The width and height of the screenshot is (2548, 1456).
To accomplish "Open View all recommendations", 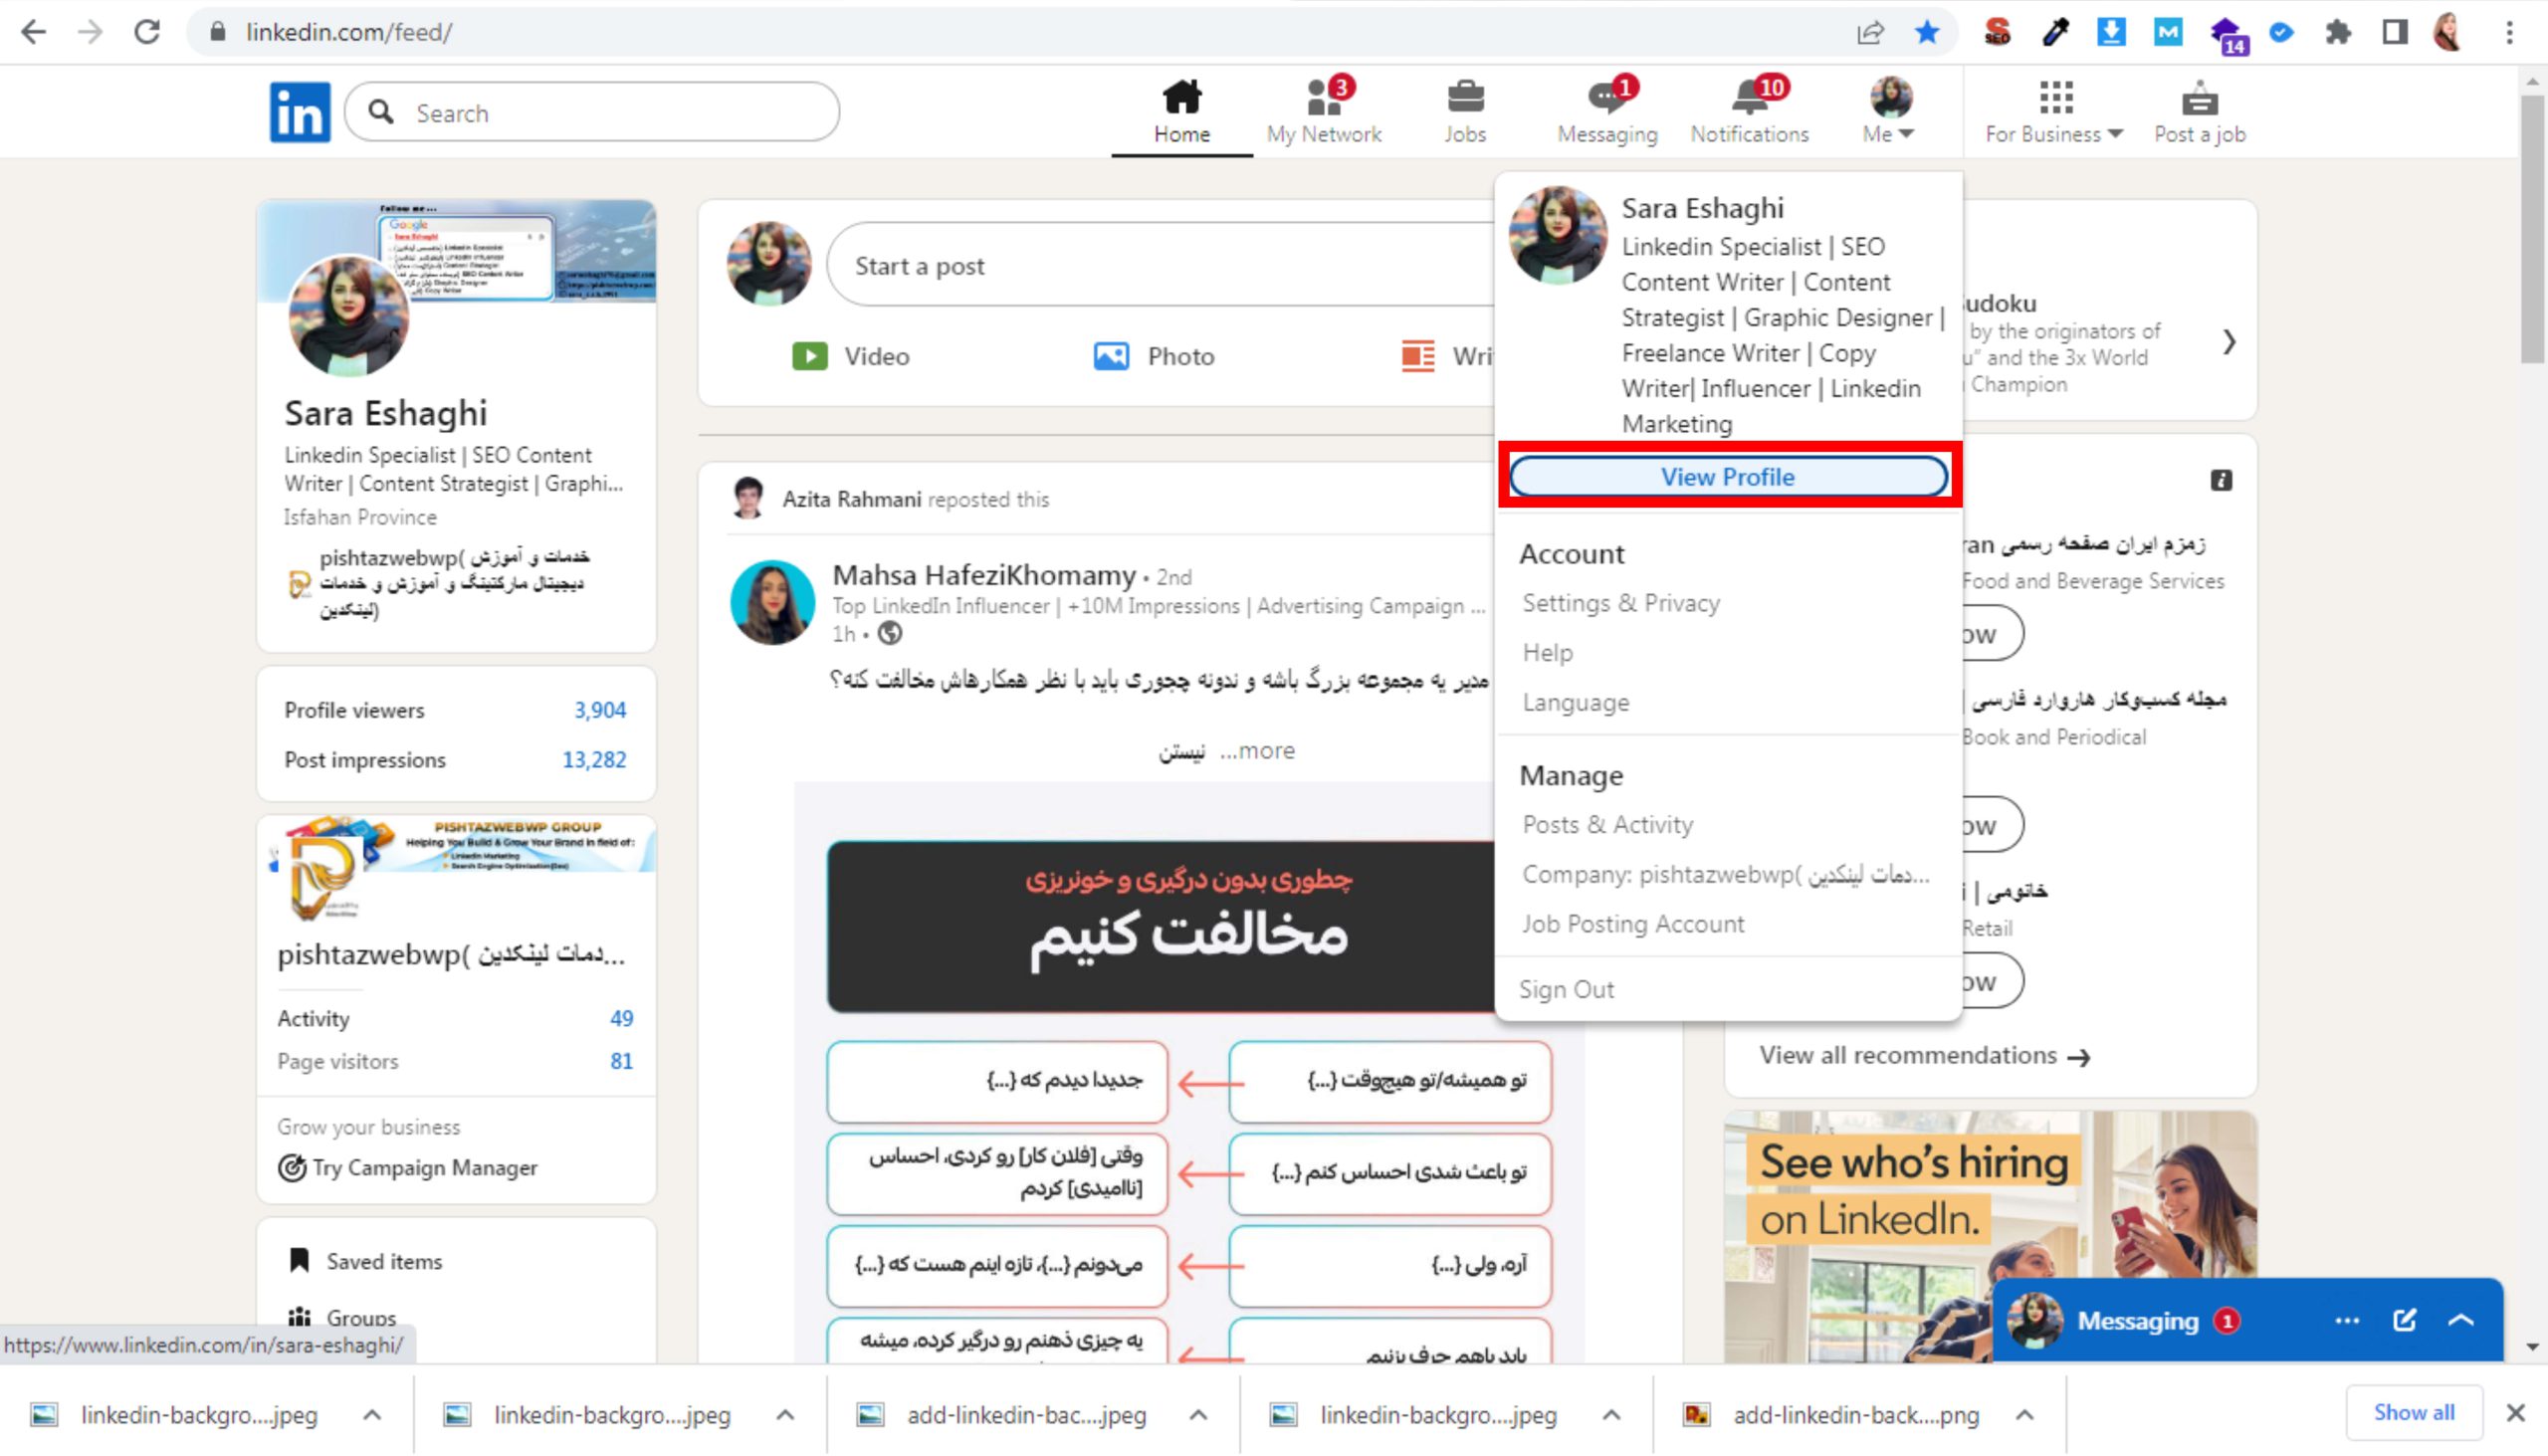I will coord(1919,1055).
